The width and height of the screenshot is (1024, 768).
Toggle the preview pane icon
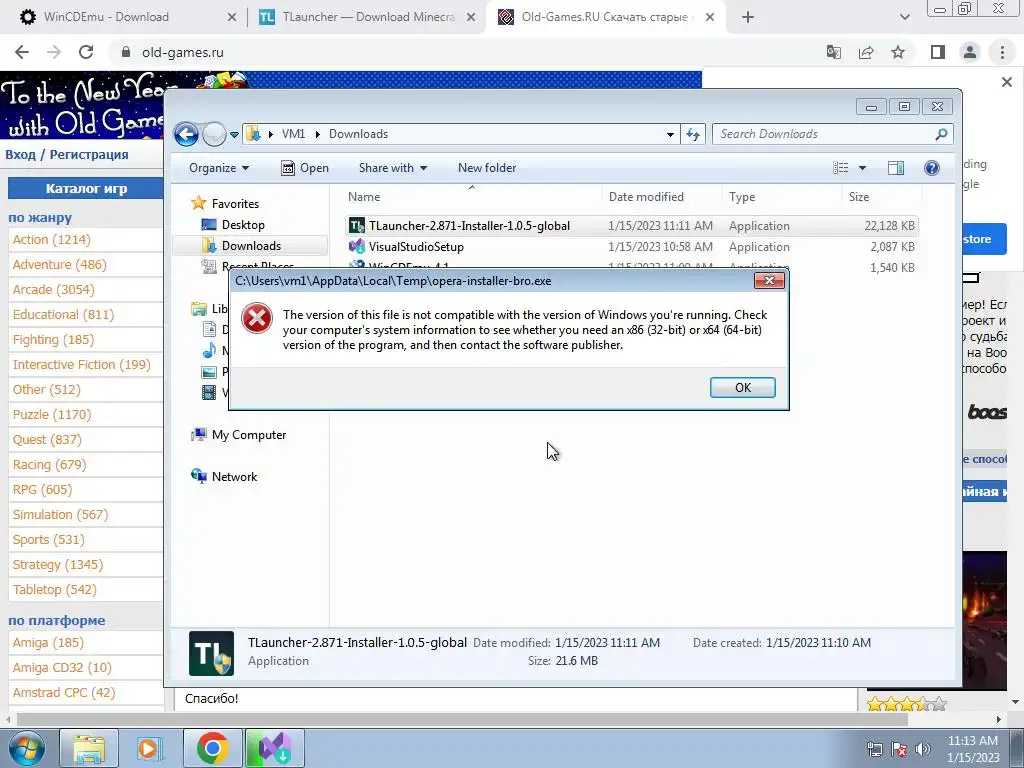point(896,168)
